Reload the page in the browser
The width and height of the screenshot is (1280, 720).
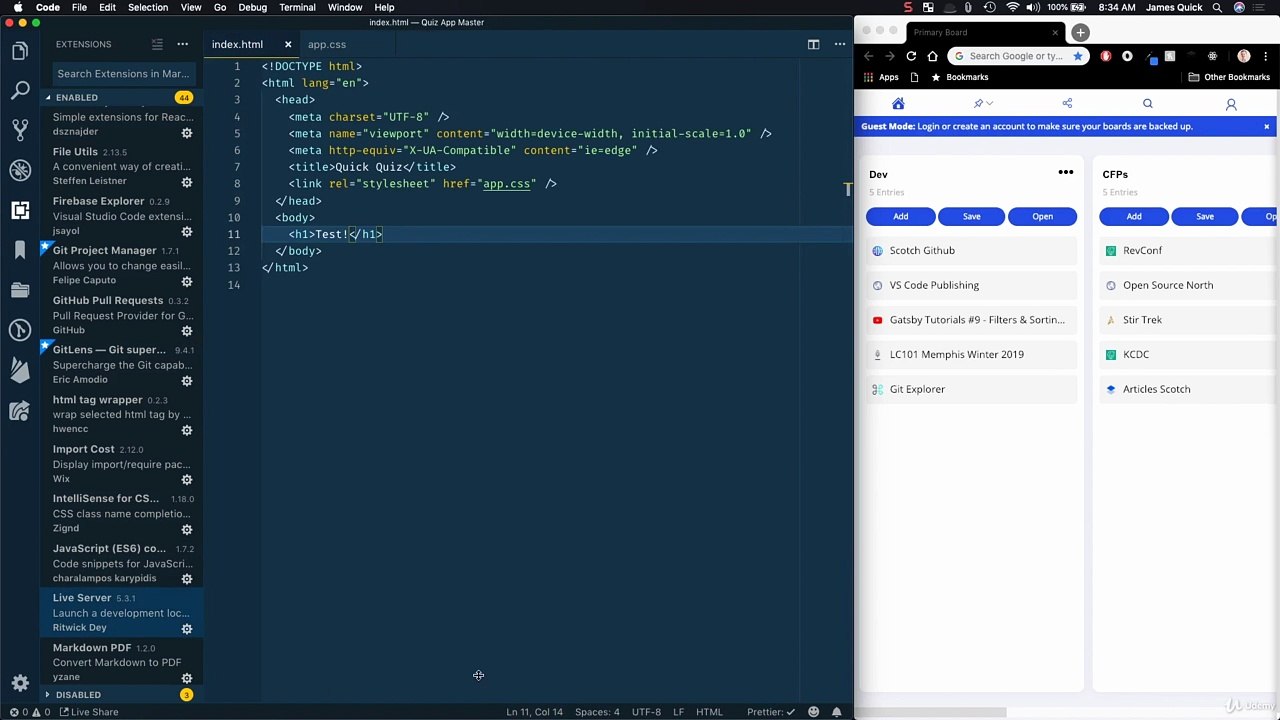coord(911,56)
